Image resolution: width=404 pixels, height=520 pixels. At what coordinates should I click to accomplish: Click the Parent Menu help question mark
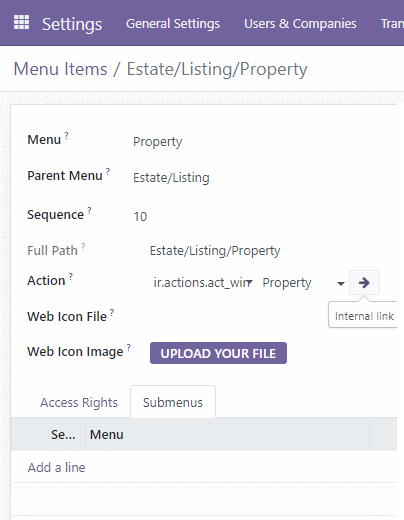[108, 171]
